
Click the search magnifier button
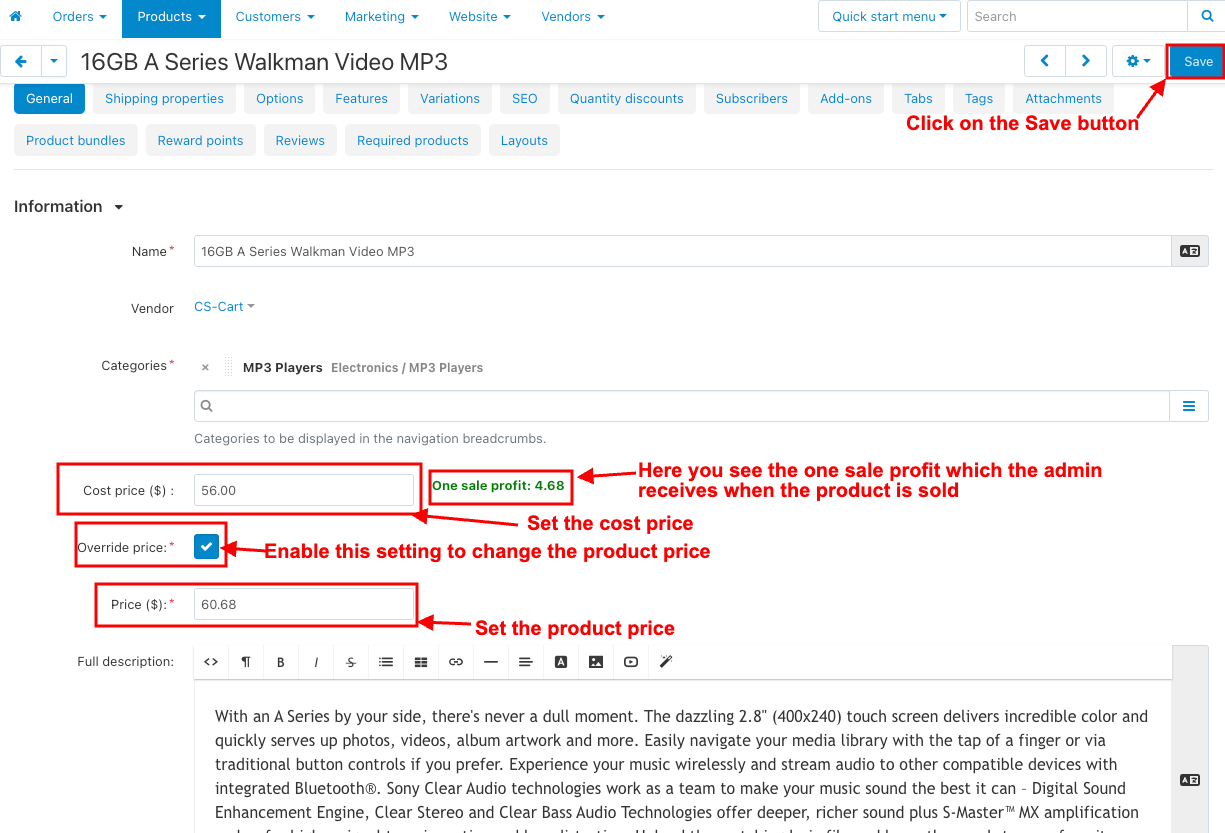click(1206, 16)
